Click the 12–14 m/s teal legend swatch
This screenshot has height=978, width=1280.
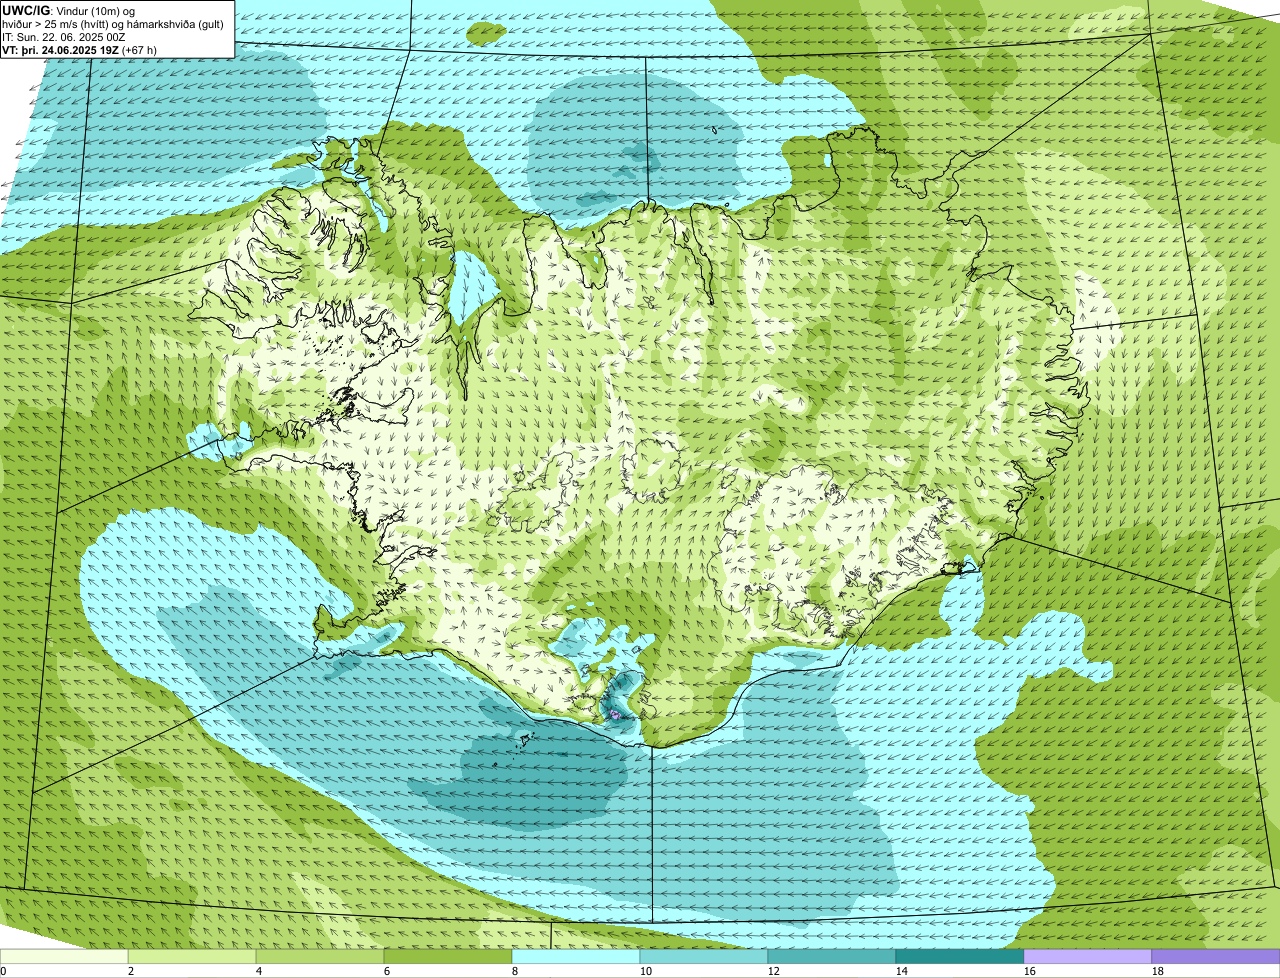(x=832, y=957)
